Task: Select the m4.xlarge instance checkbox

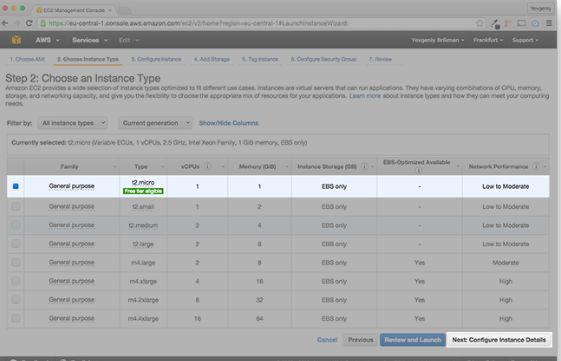Action: point(15,281)
